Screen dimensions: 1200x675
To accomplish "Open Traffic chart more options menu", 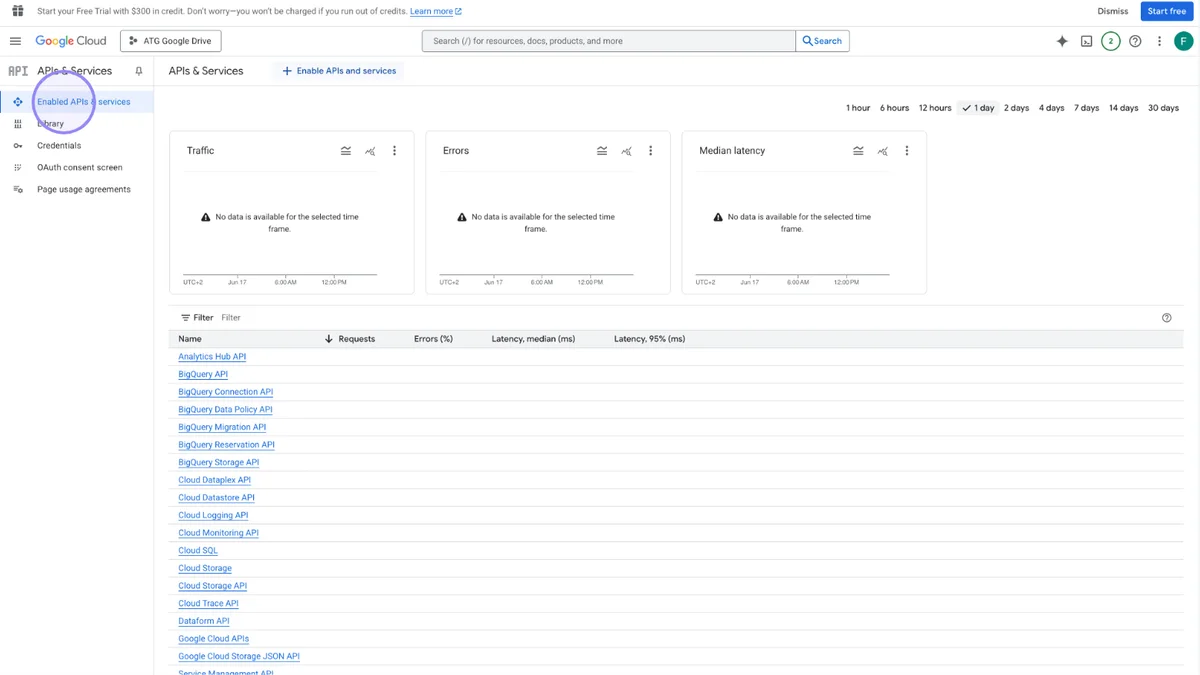I will pos(394,151).
